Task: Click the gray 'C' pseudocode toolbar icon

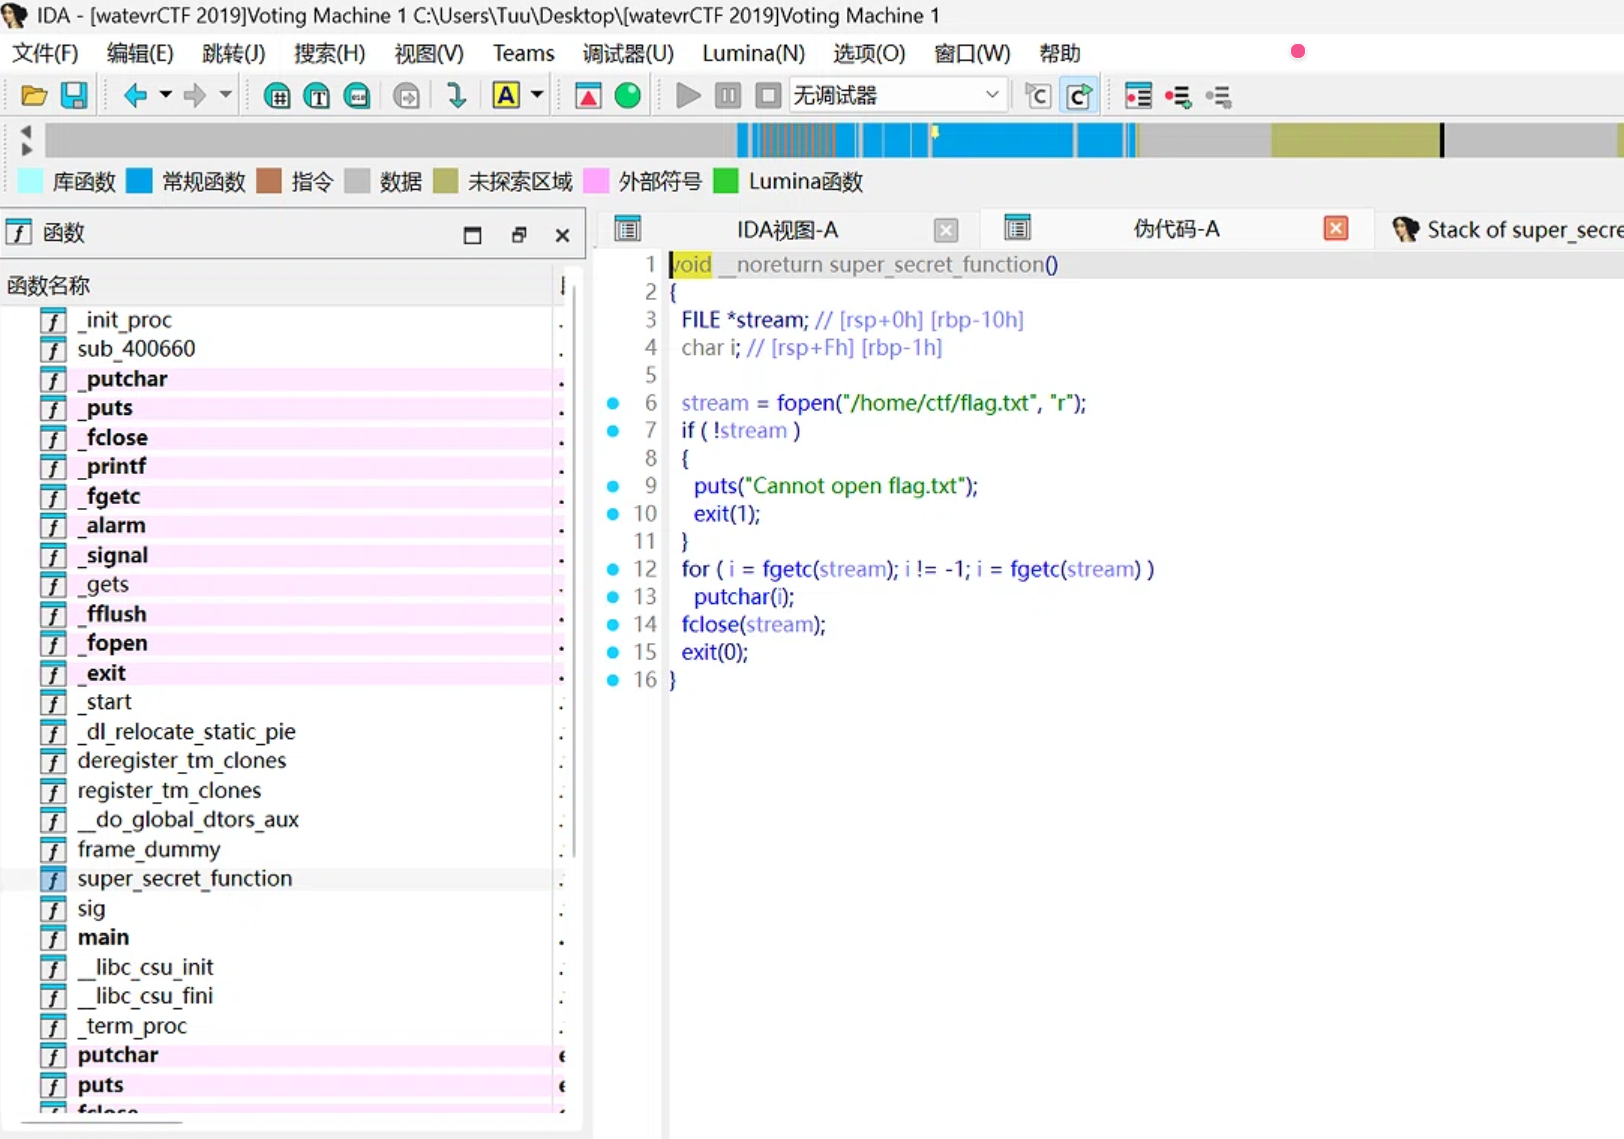Action: click(x=1038, y=96)
